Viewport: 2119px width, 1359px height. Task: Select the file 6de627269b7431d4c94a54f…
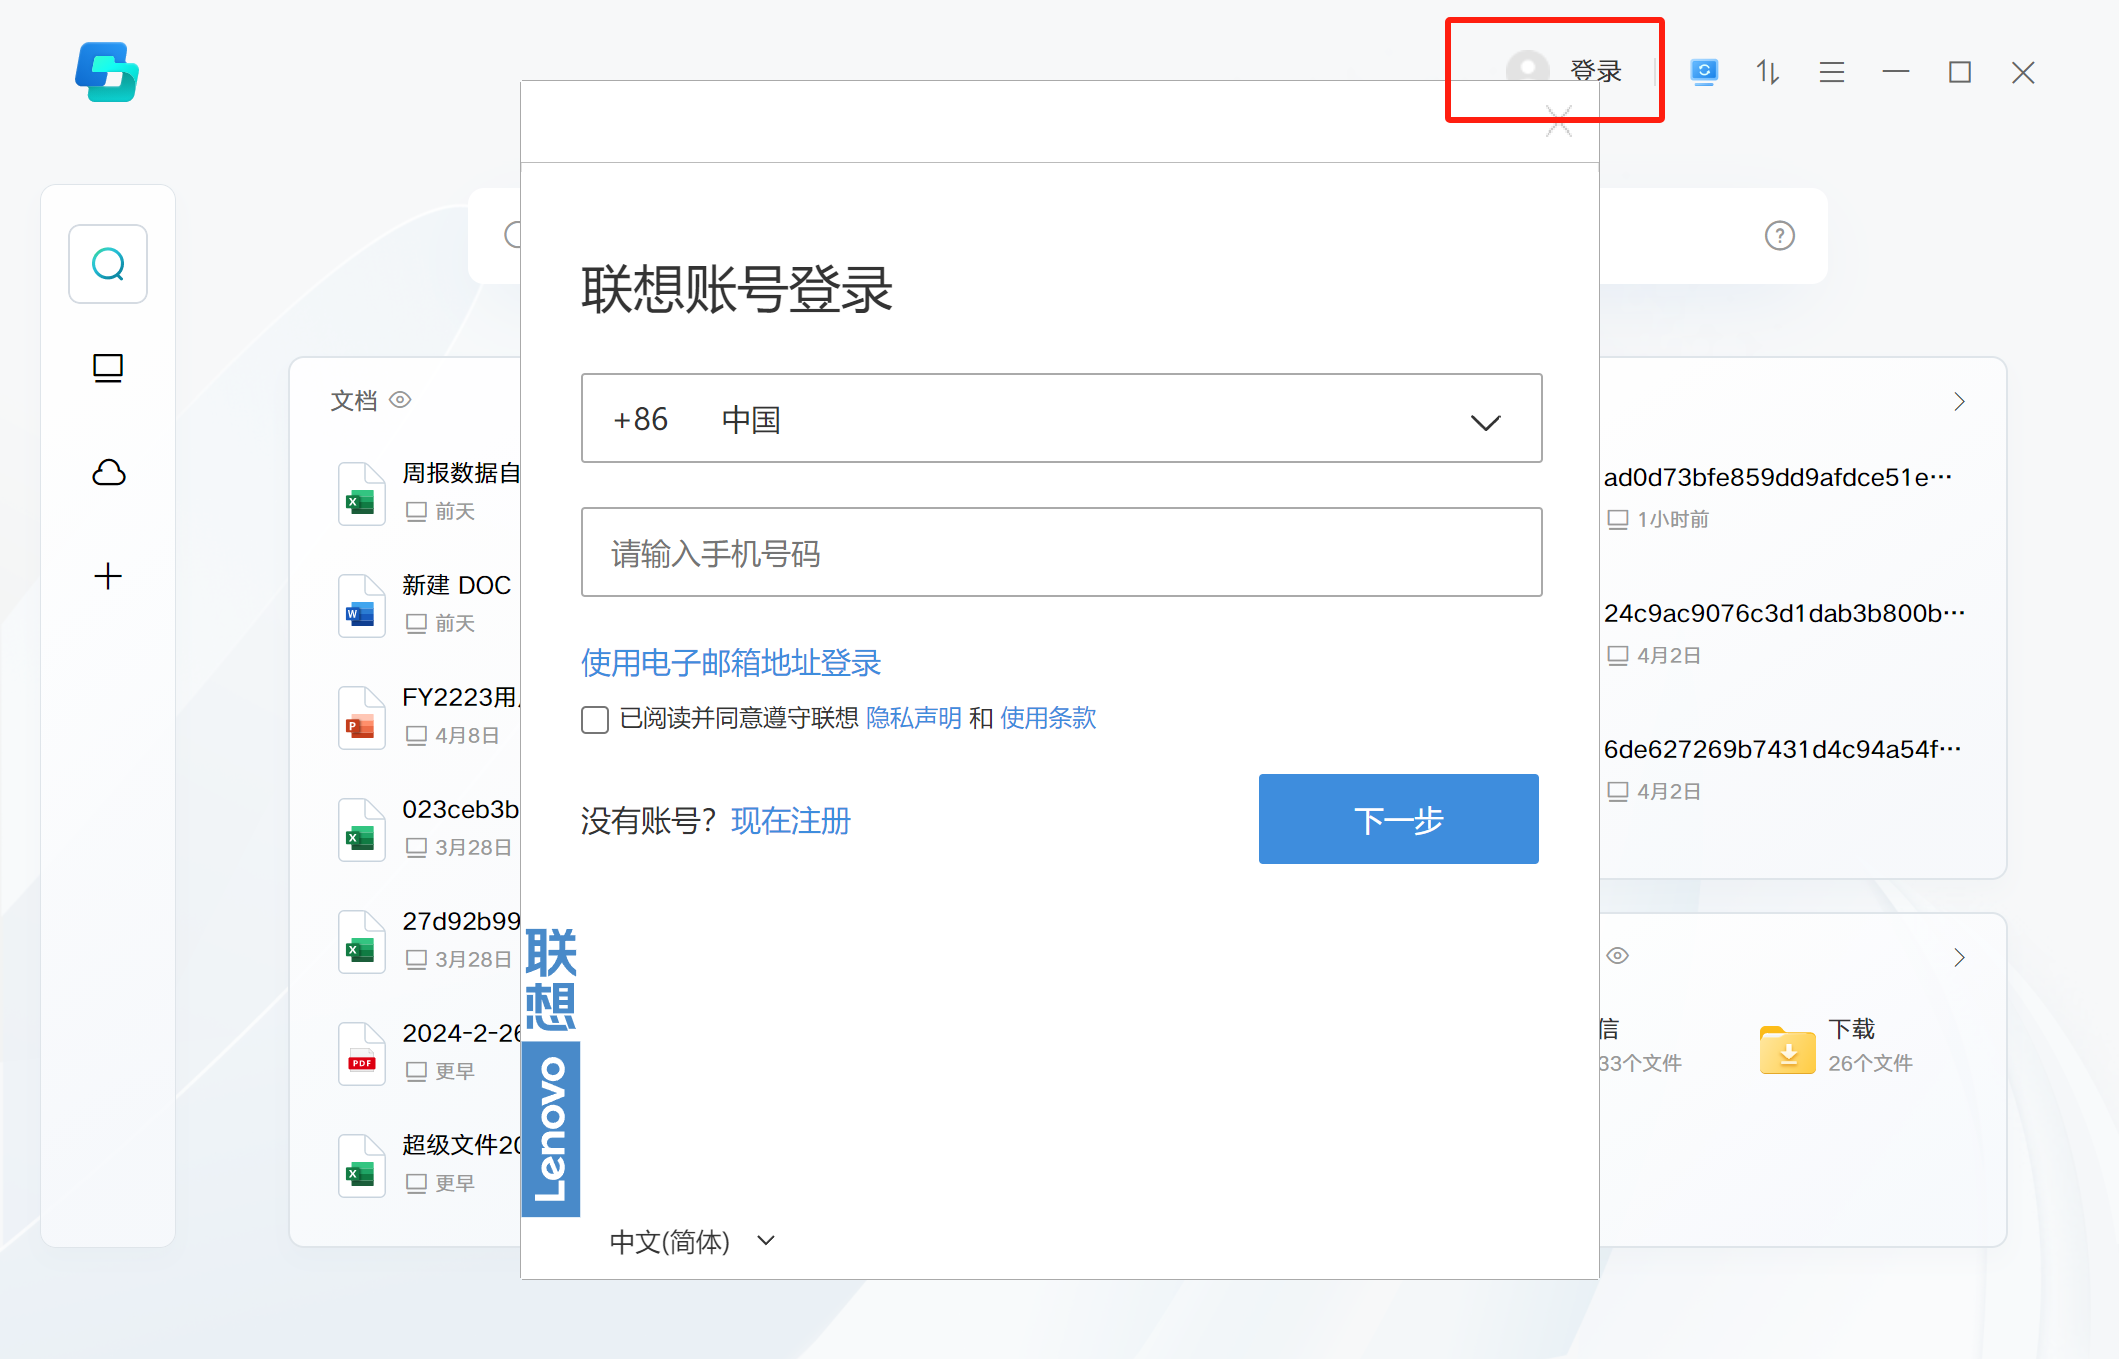coord(1782,750)
